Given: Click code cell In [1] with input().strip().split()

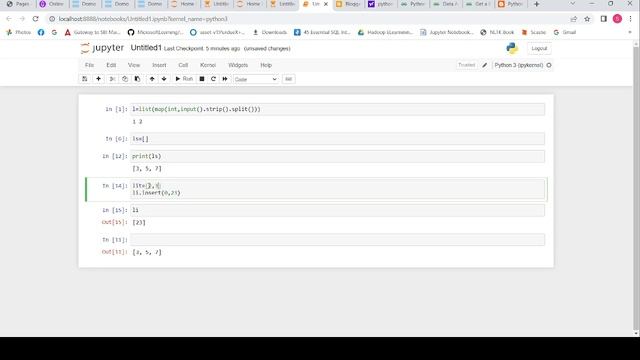Looking at the screenshot, I should [338, 109].
